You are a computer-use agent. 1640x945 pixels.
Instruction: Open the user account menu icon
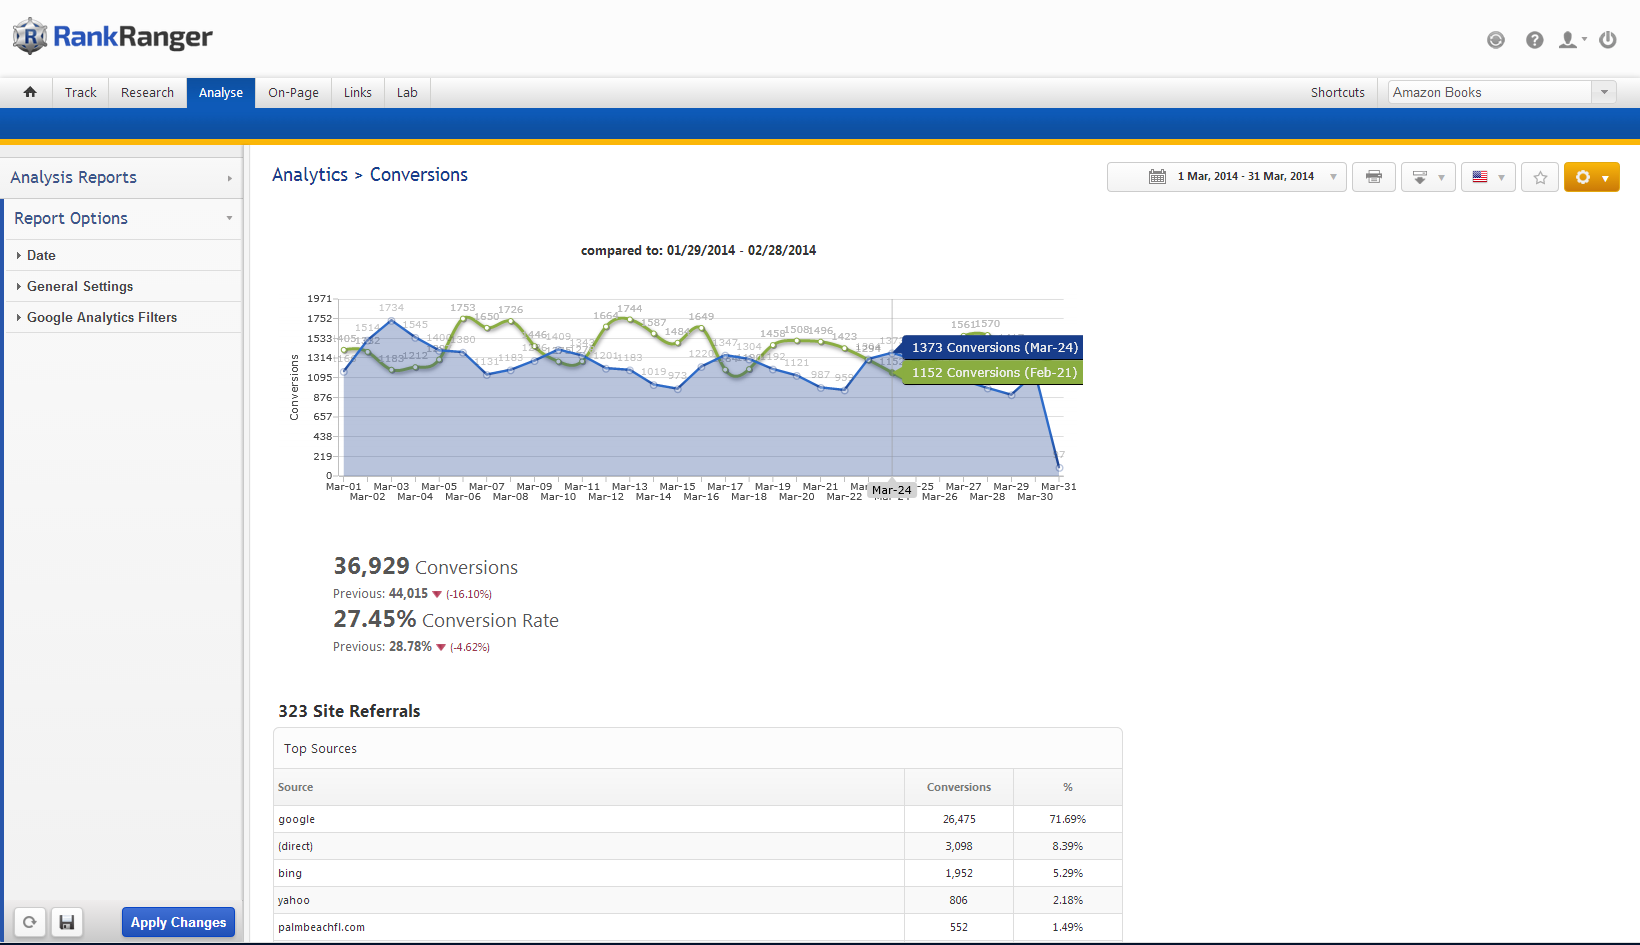(x=1571, y=40)
